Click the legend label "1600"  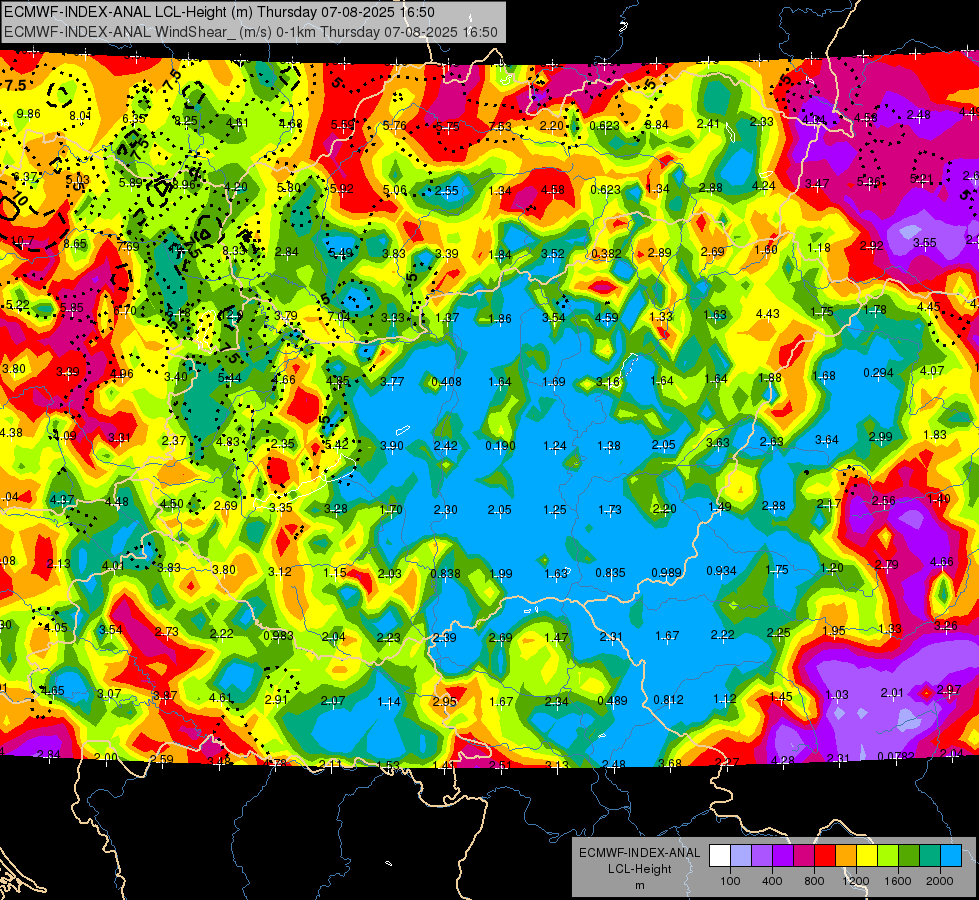click(x=897, y=881)
